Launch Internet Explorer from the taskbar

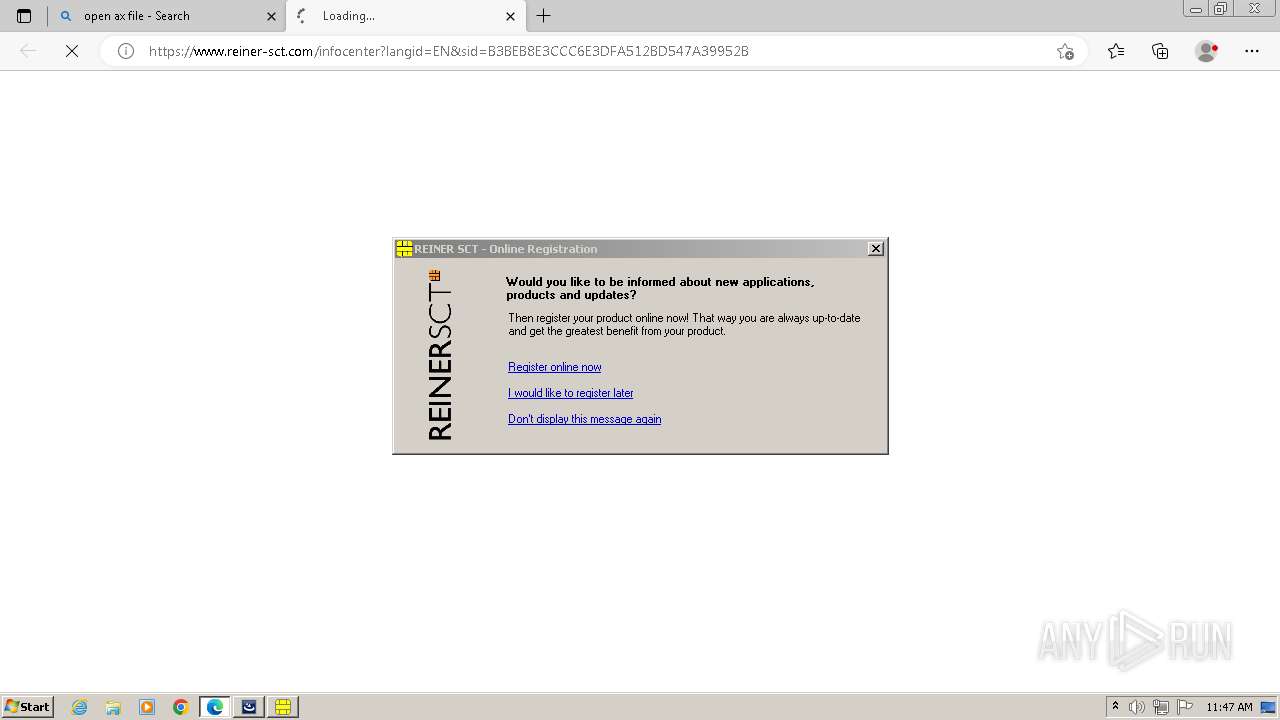click(79, 707)
